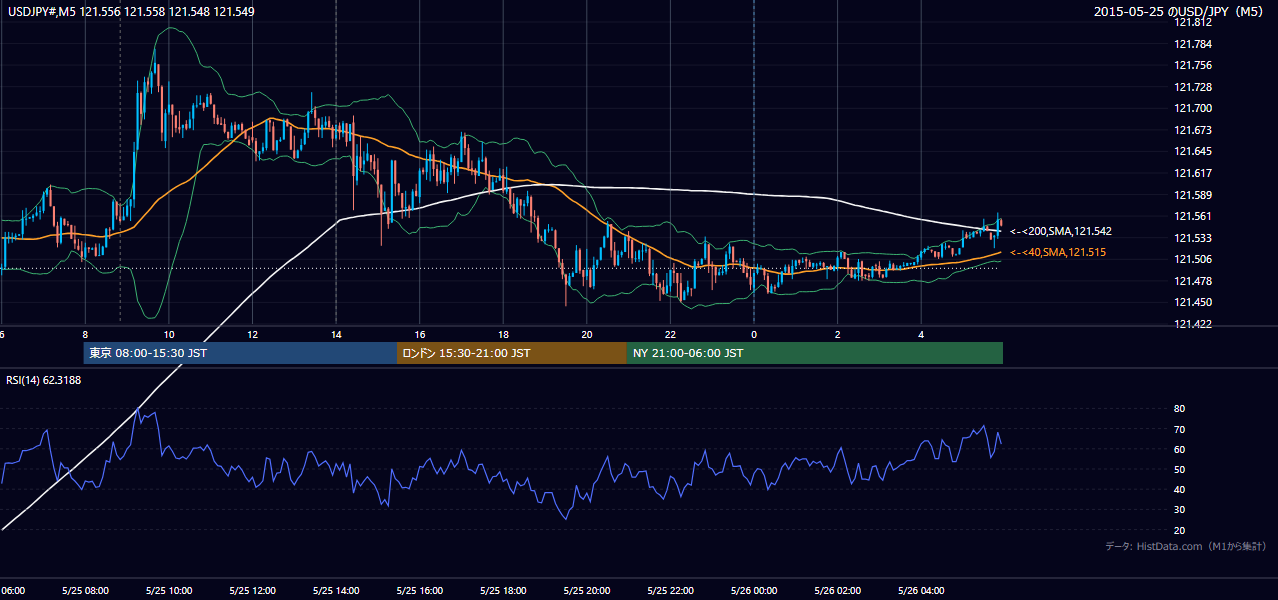1278x600 pixels.
Task: Click price axis label 121.617
Action: click(x=1193, y=173)
